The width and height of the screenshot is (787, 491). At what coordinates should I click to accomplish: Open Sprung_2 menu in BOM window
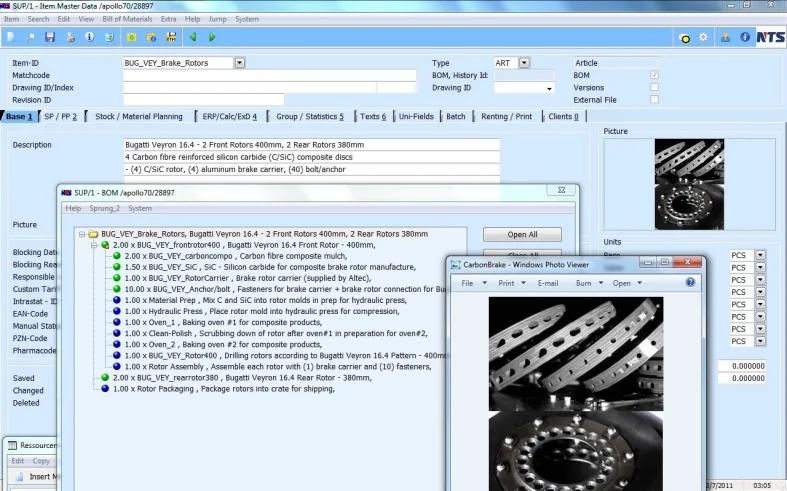click(x=104, y=208)
